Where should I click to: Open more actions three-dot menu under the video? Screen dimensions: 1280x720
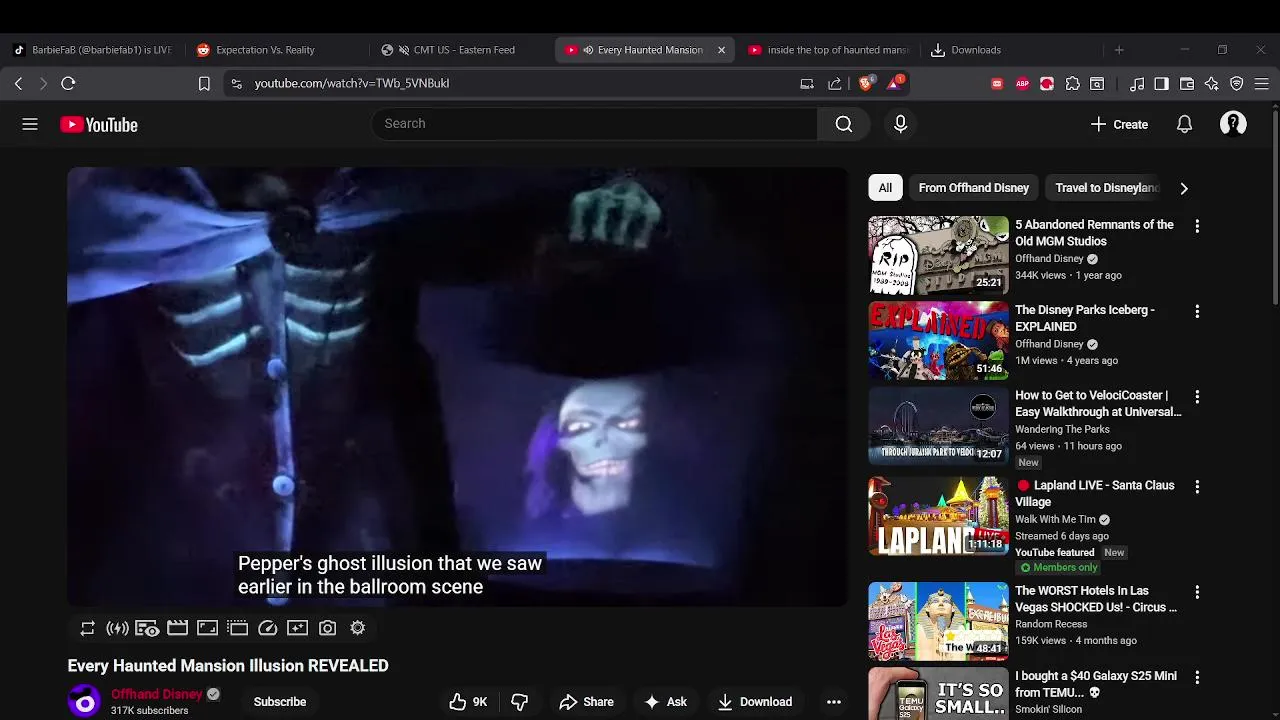click(833, 702)
